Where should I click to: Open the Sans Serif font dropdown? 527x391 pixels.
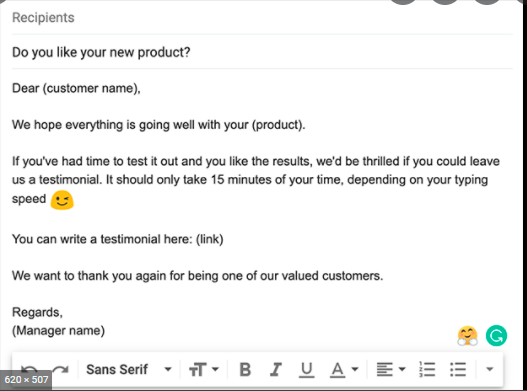(x=129, y=369)
